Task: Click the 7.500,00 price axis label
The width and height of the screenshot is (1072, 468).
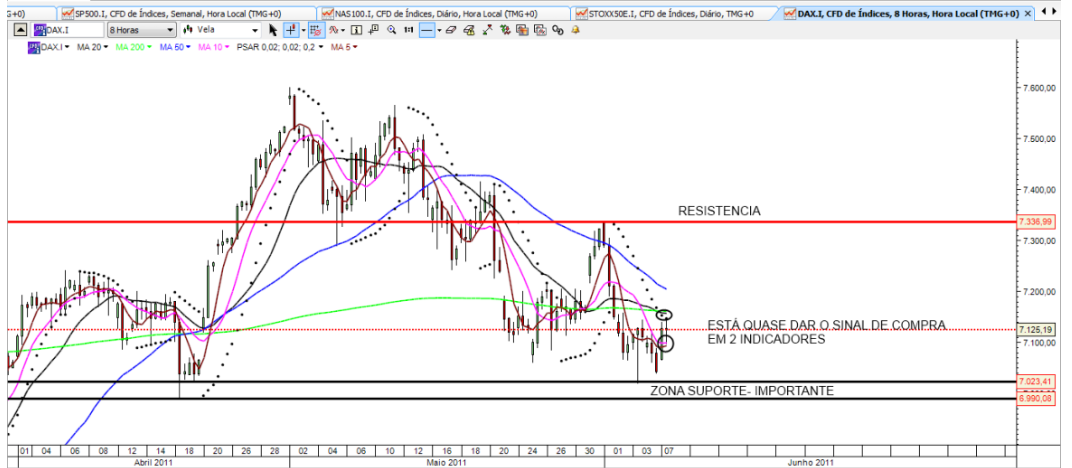Action: [1040, 139]
